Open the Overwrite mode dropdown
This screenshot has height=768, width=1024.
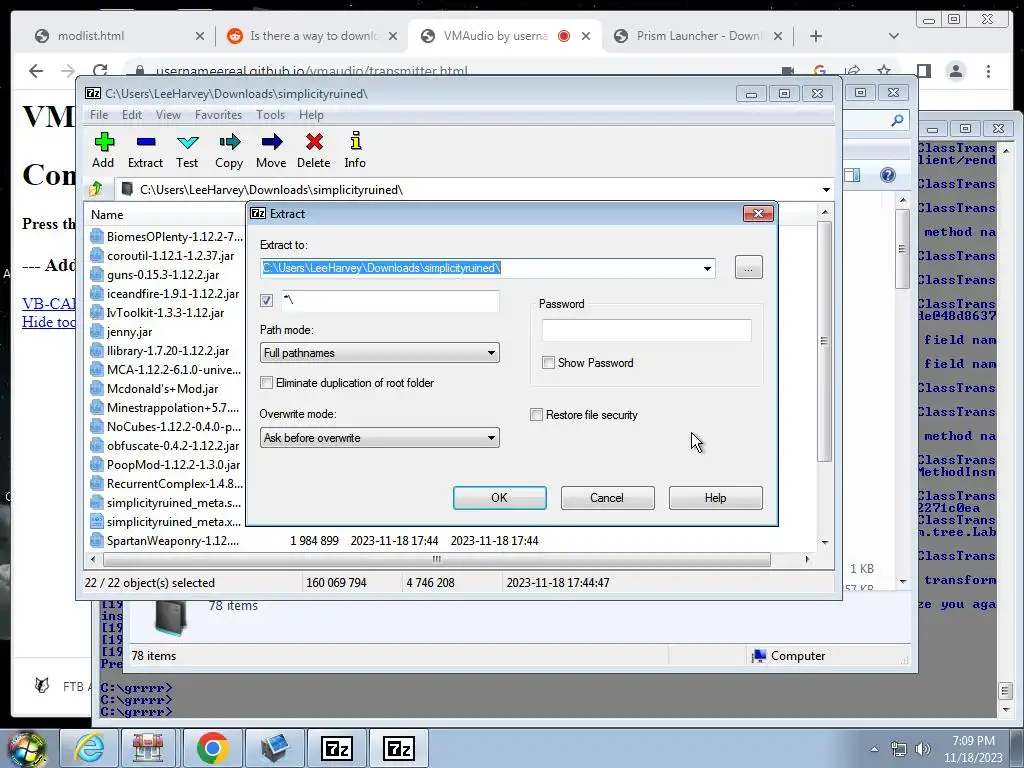coord(379,438)
